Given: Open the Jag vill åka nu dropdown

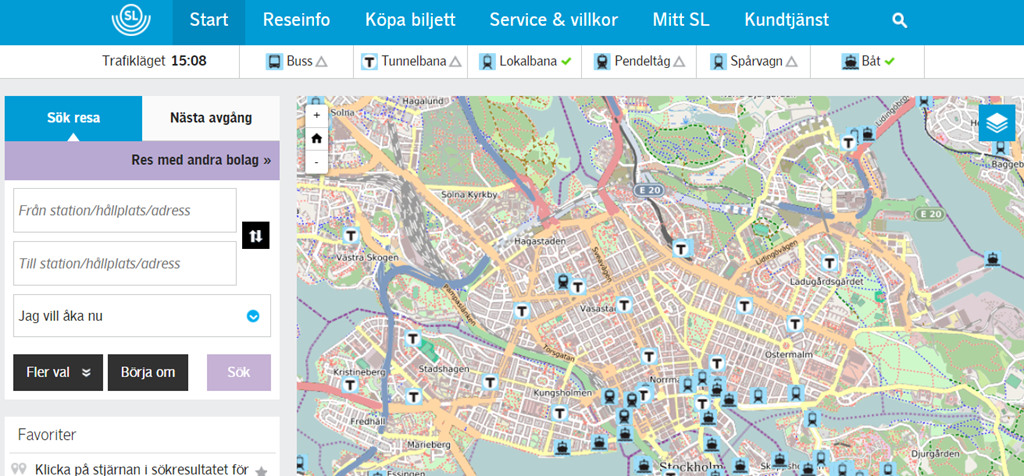Looking at the screenshot, I should tap(142, 316).
